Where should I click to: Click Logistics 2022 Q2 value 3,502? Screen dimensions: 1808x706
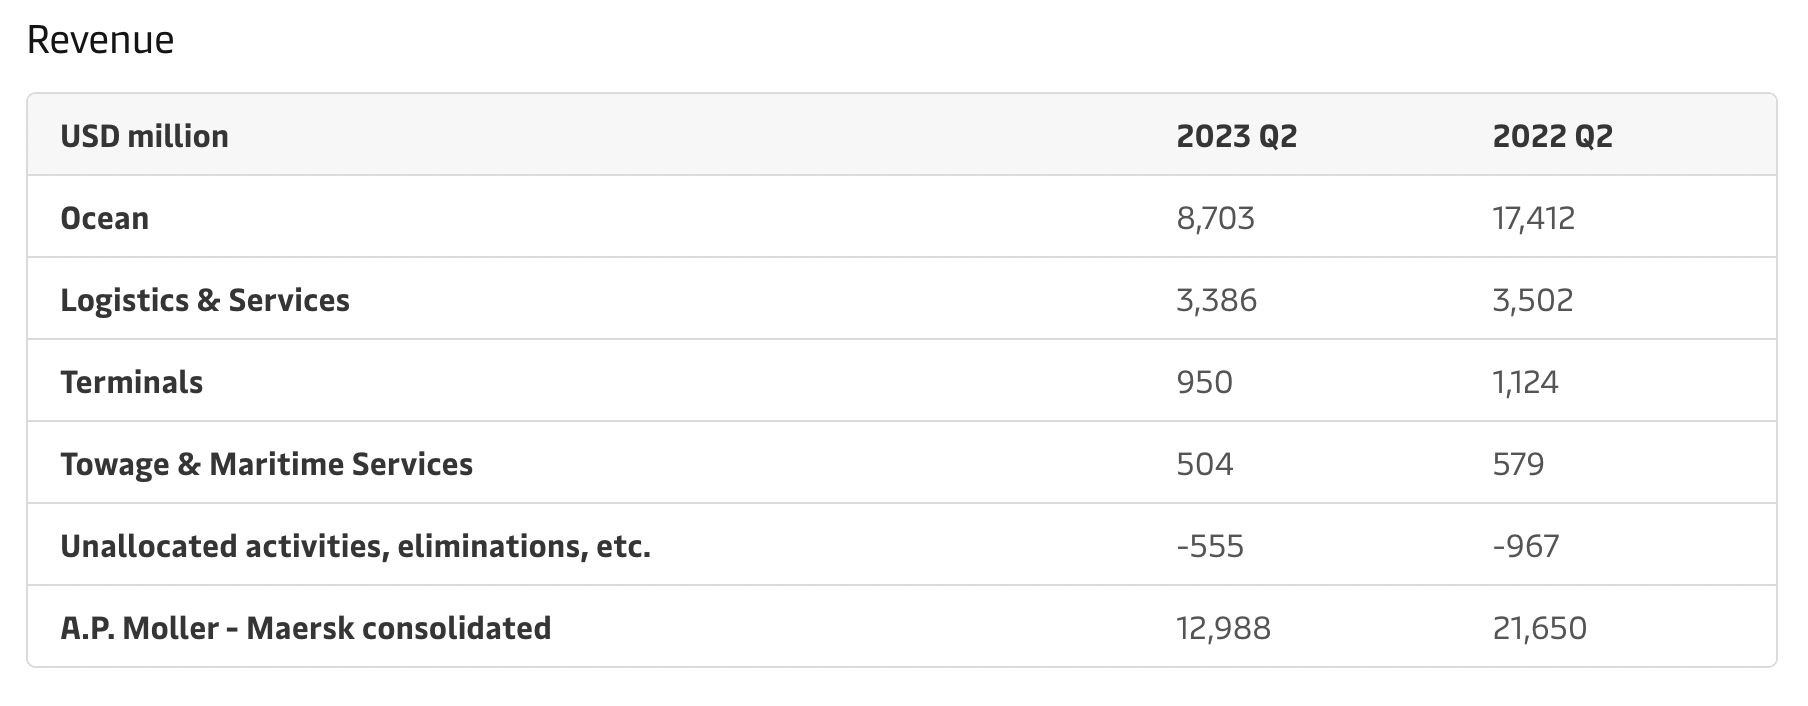(x=1532, y=300)
